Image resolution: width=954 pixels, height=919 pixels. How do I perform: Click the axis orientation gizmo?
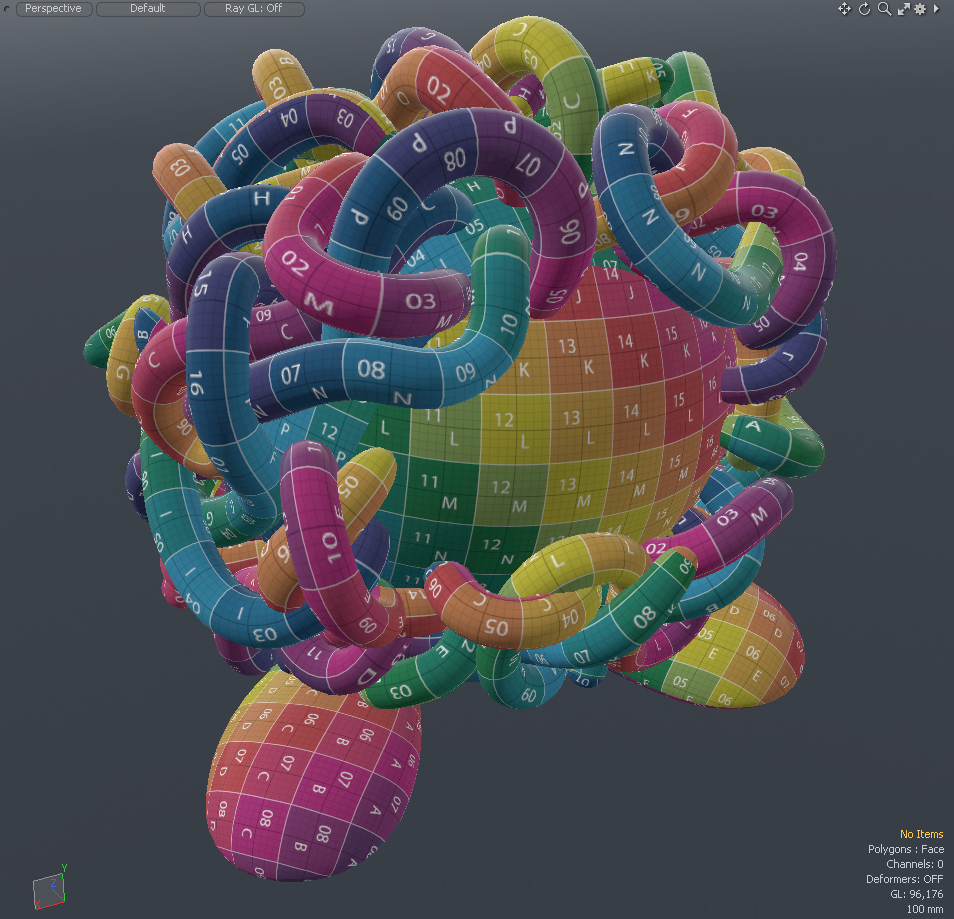tap(49, 886)
